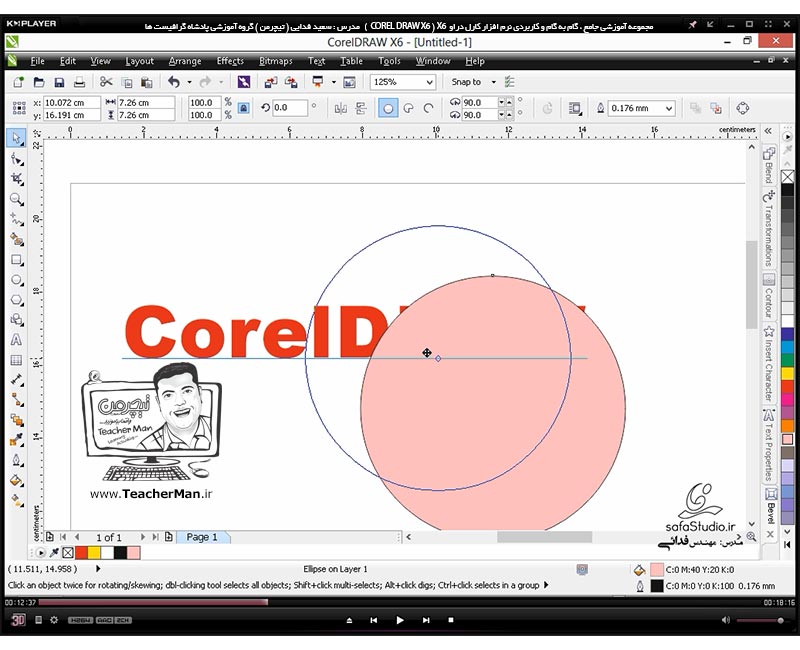
Task: Click the Import icon in standard toolbar
Action: point(270,82)
